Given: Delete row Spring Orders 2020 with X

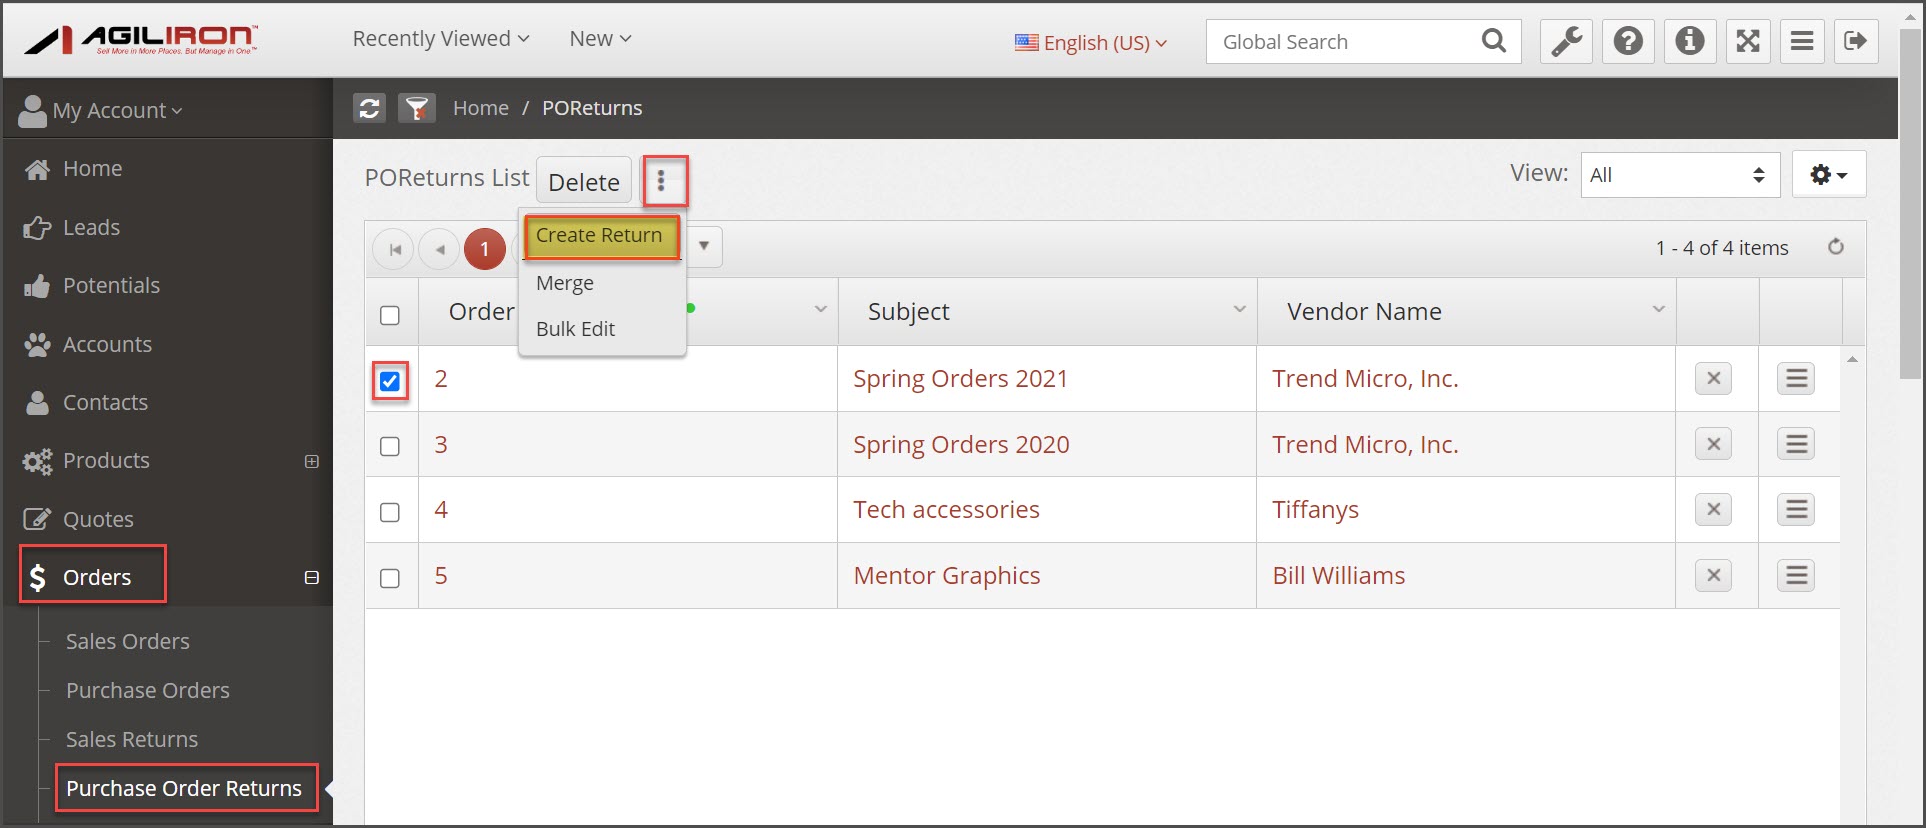Looking at the screenshot, I should pyautogui.click(x=1713, y=444).
